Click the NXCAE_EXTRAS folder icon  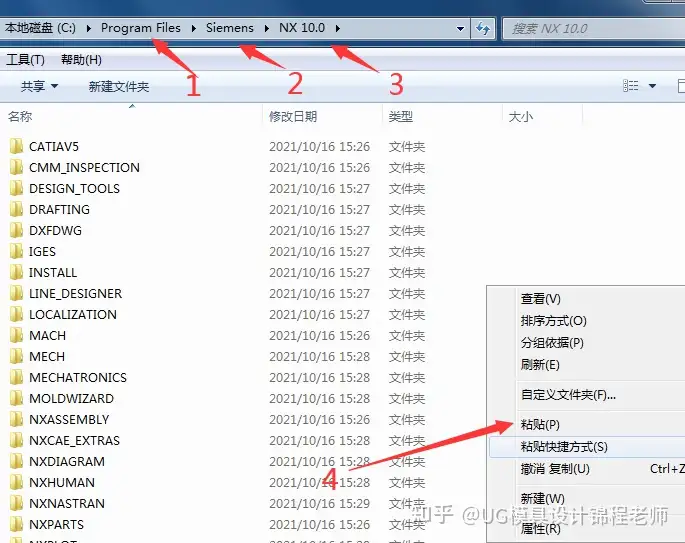coord(16,440)
